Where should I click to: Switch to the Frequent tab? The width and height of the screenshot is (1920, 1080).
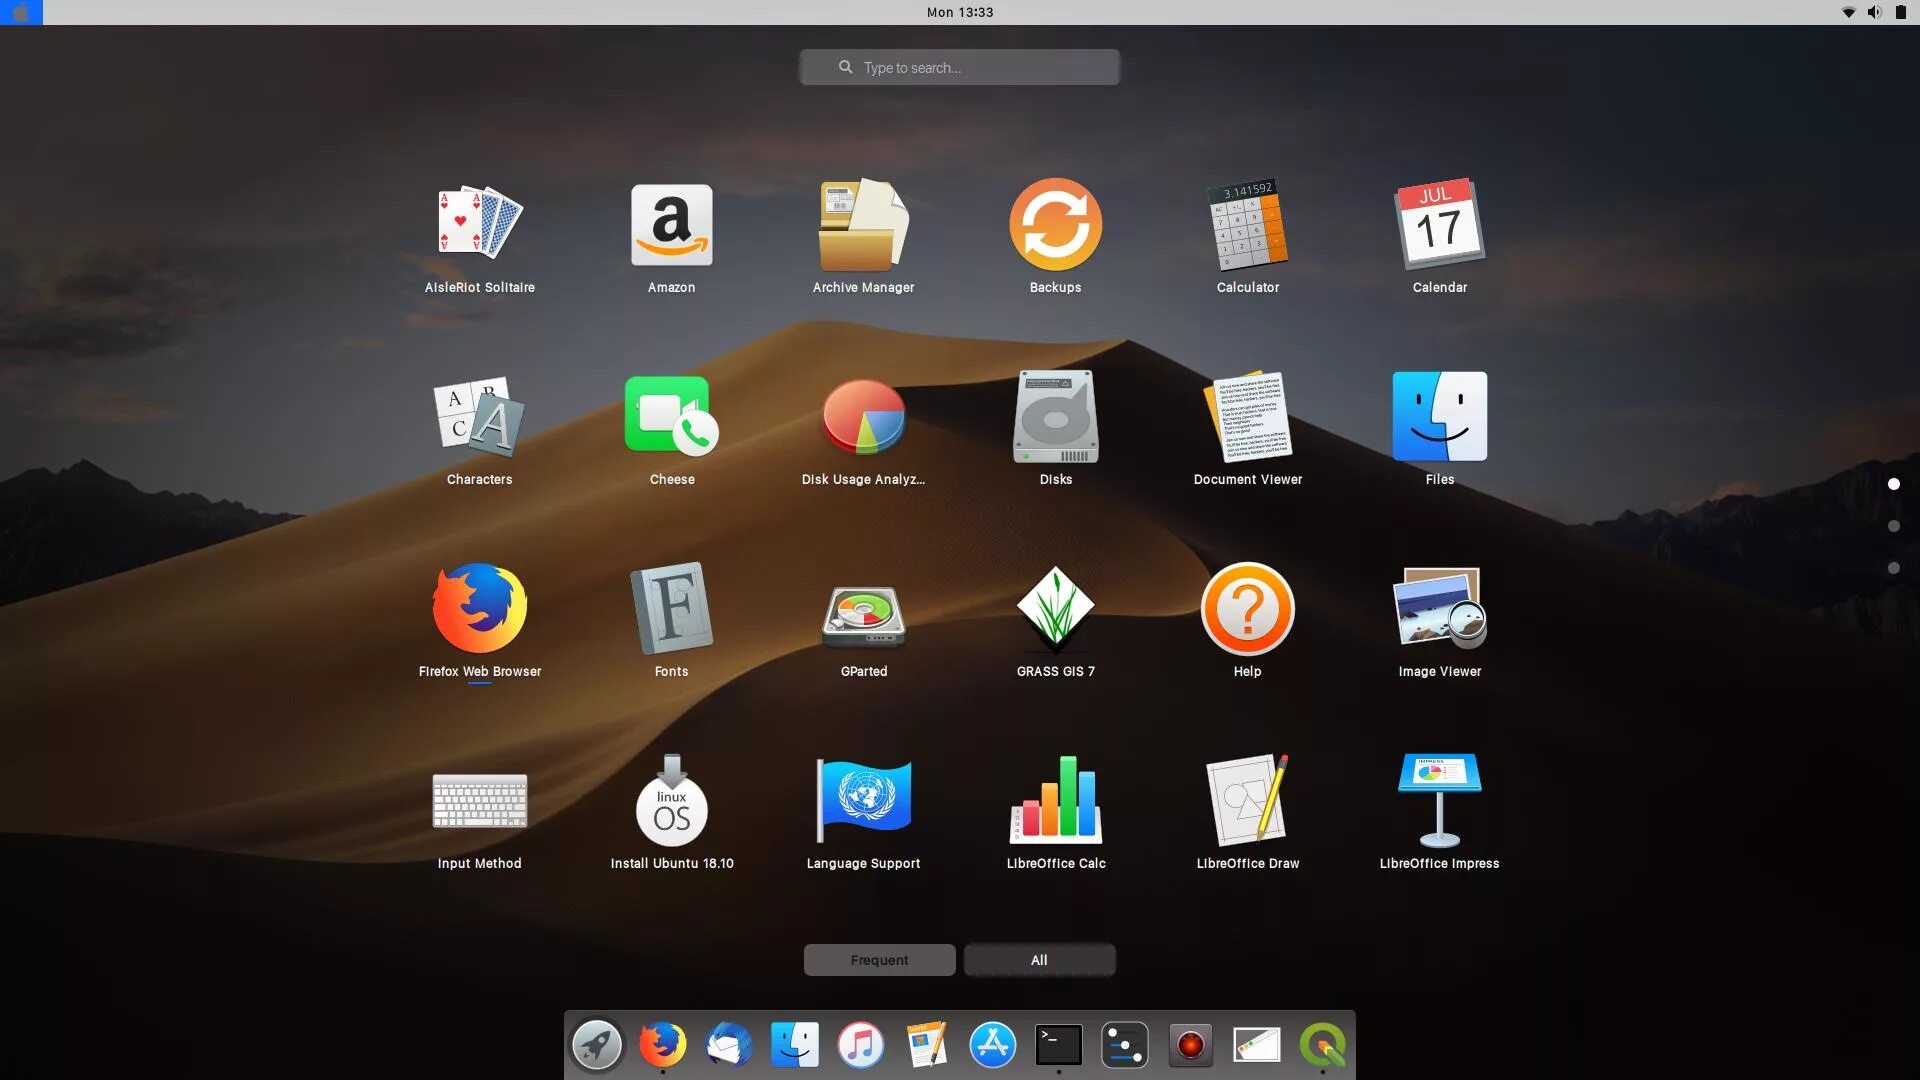(879, 960)
